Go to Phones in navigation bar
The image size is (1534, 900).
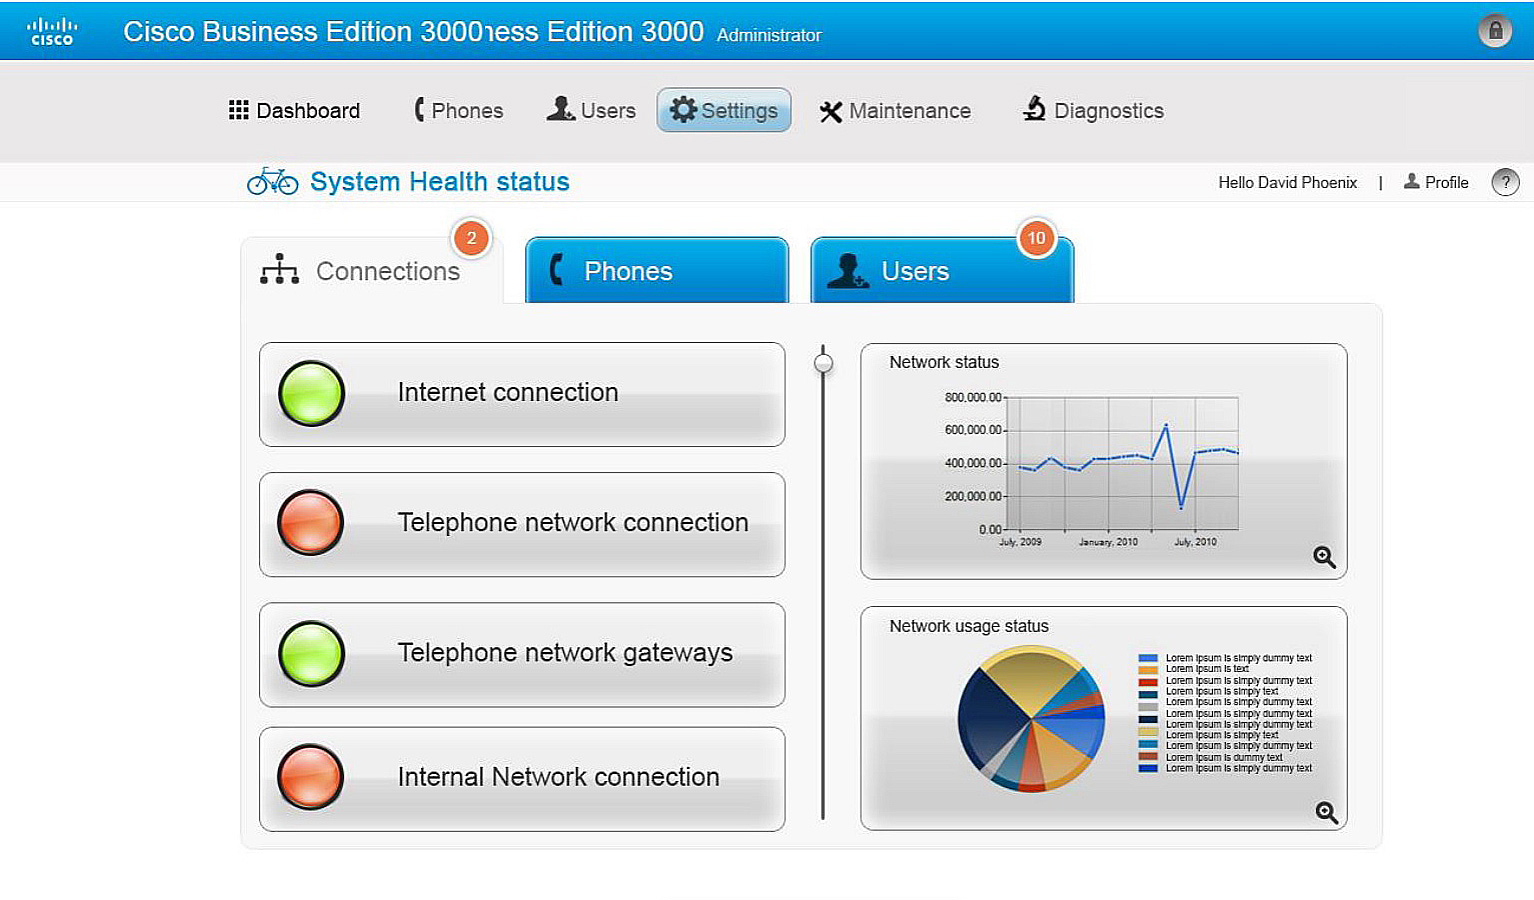coord(459,110)
